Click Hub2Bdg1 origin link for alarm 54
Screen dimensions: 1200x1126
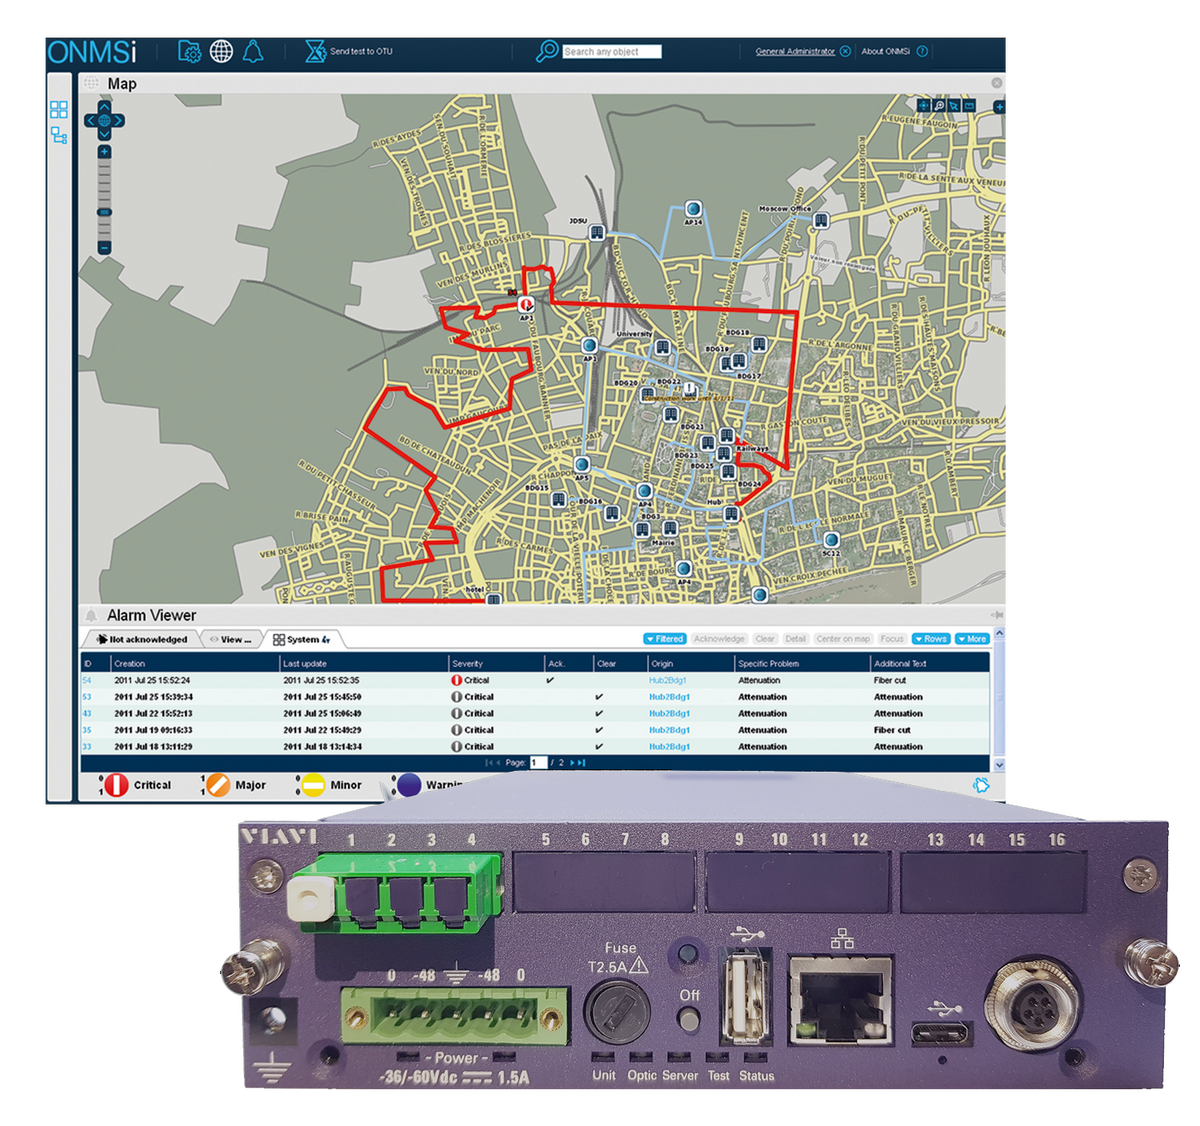point(667,680)
